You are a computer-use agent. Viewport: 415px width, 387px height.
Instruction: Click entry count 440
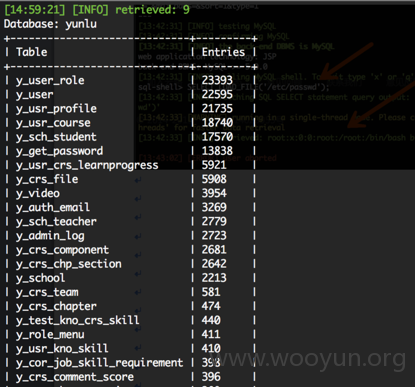tap(211, 320)
